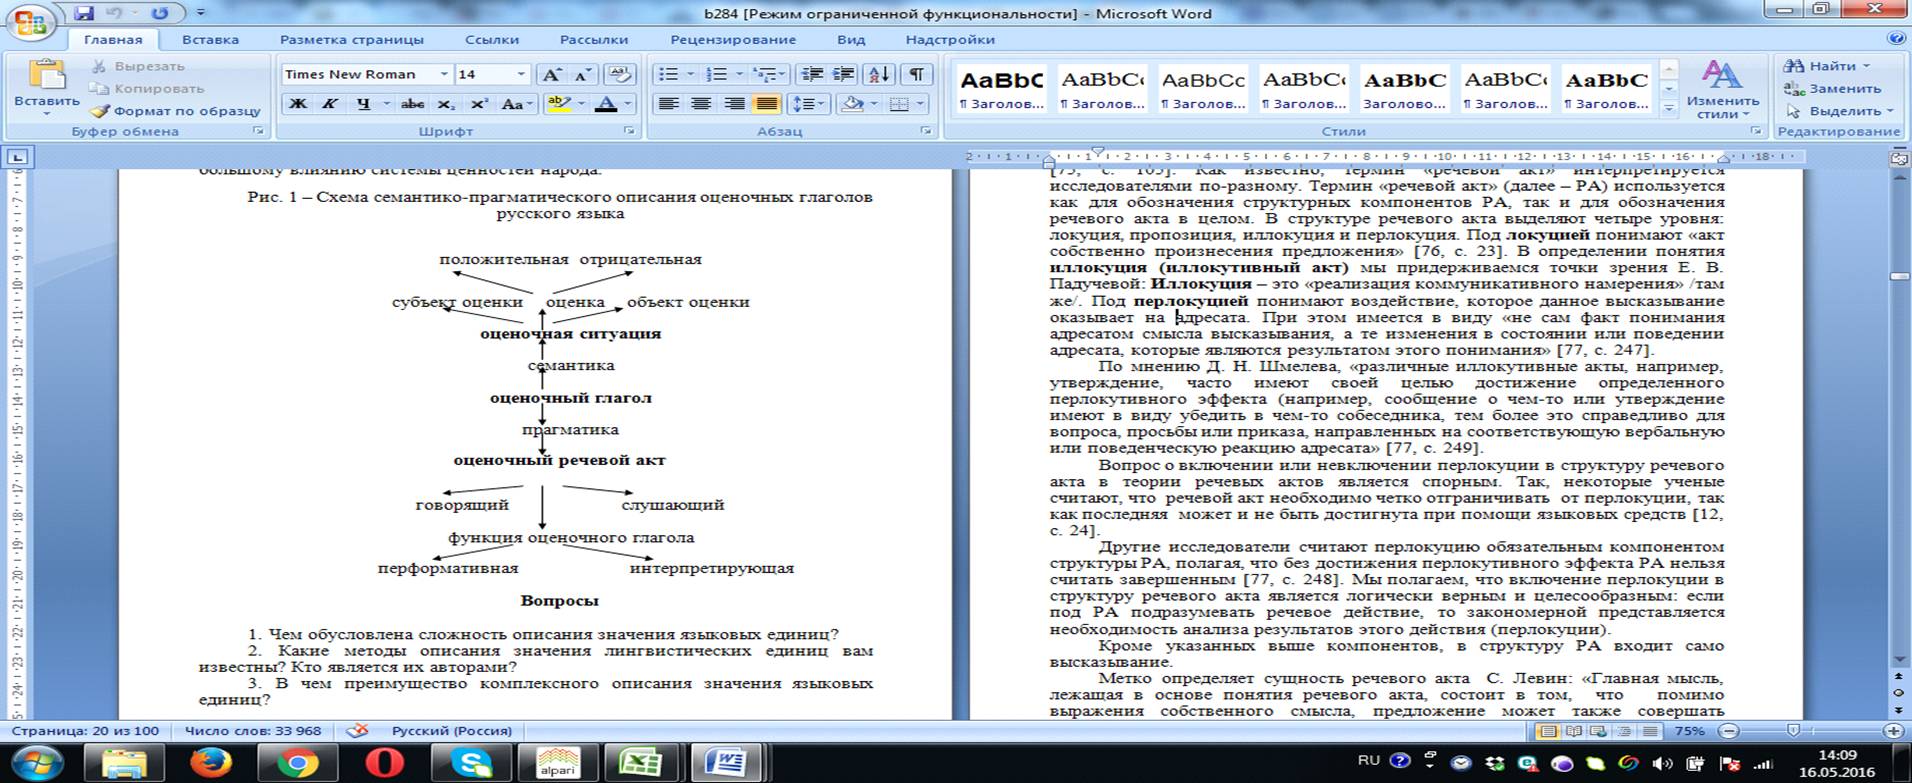Open the Times New Roman font dropdown
Screen dimensions: 1912x783
click(x=444, y=75)
